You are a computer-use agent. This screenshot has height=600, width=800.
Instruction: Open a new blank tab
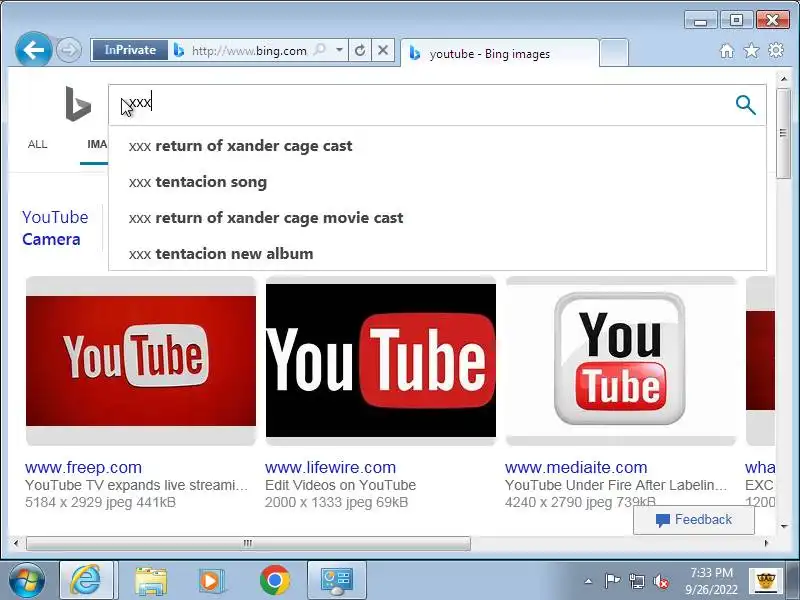[x=613, y=53]
